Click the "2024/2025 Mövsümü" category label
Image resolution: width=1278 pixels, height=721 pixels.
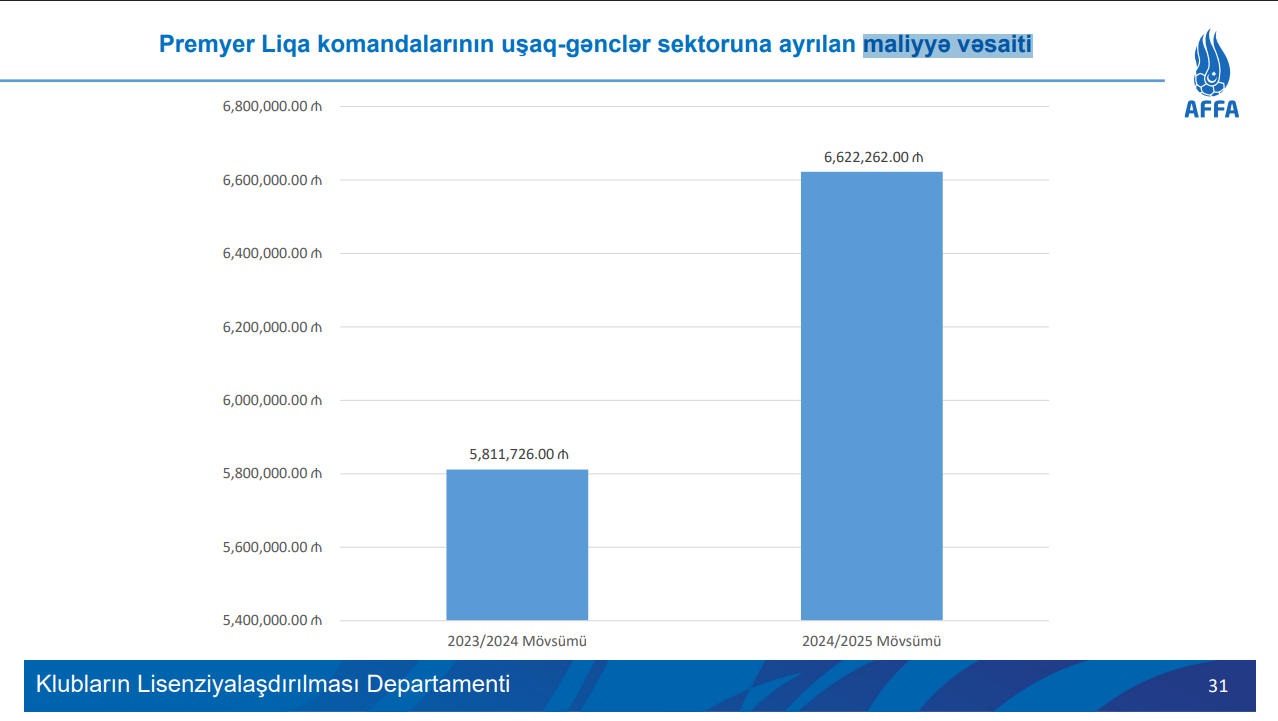871,641
